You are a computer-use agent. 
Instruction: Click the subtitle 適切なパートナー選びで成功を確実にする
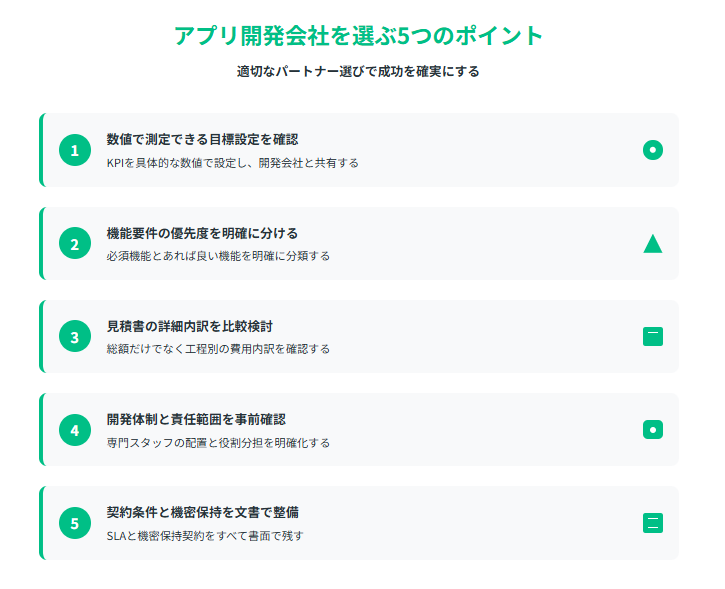pyautogui.click(x=358, y=71)
